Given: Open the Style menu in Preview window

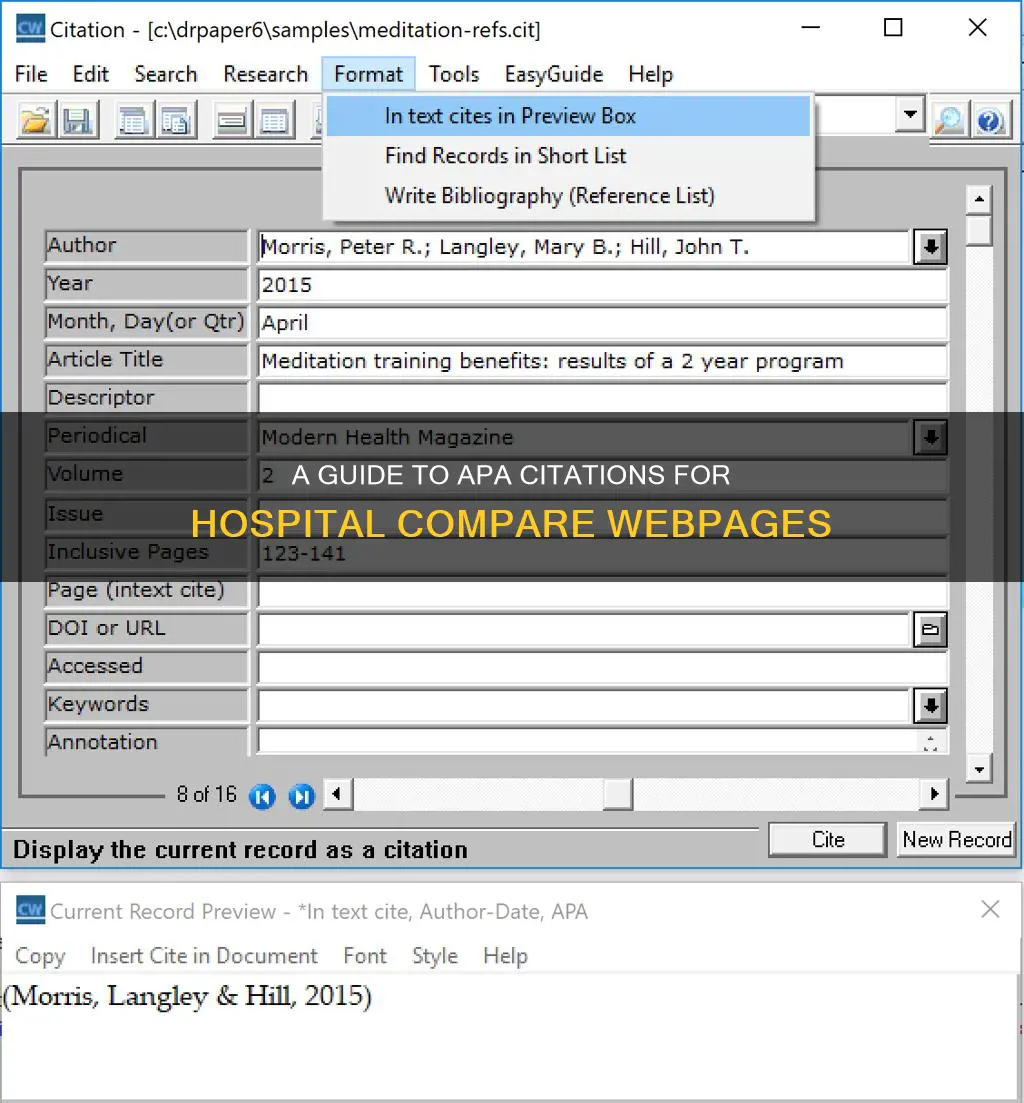Looking at the screenshot, I should click(x=435, y=956).
